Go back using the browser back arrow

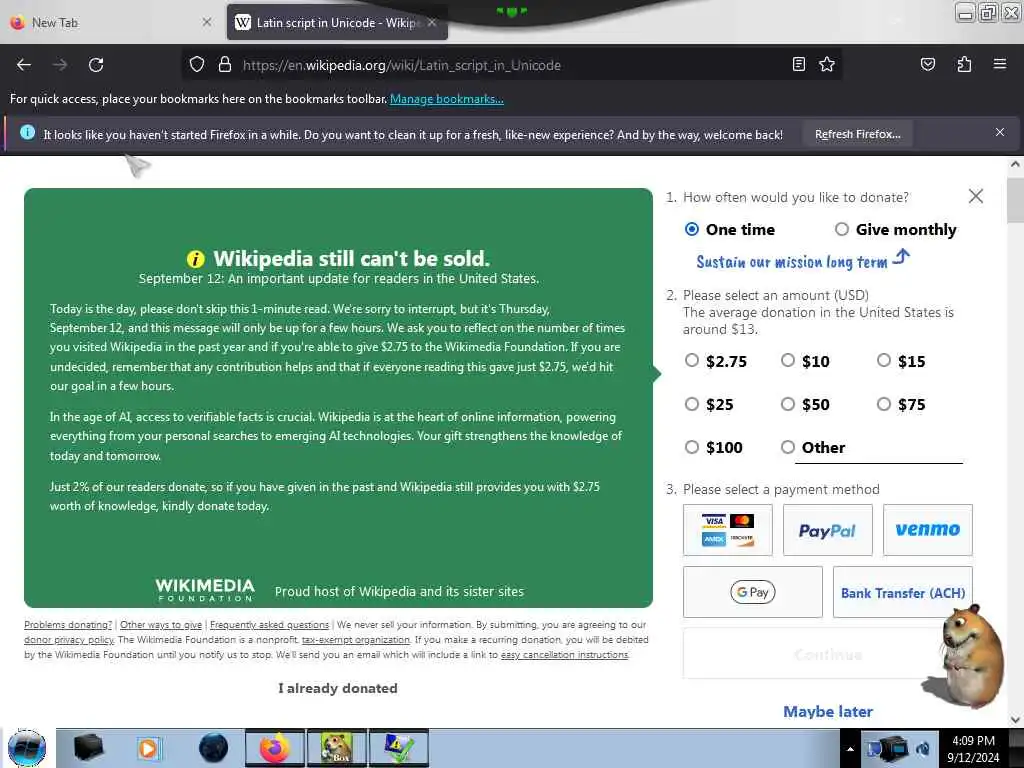coord(24,65)
